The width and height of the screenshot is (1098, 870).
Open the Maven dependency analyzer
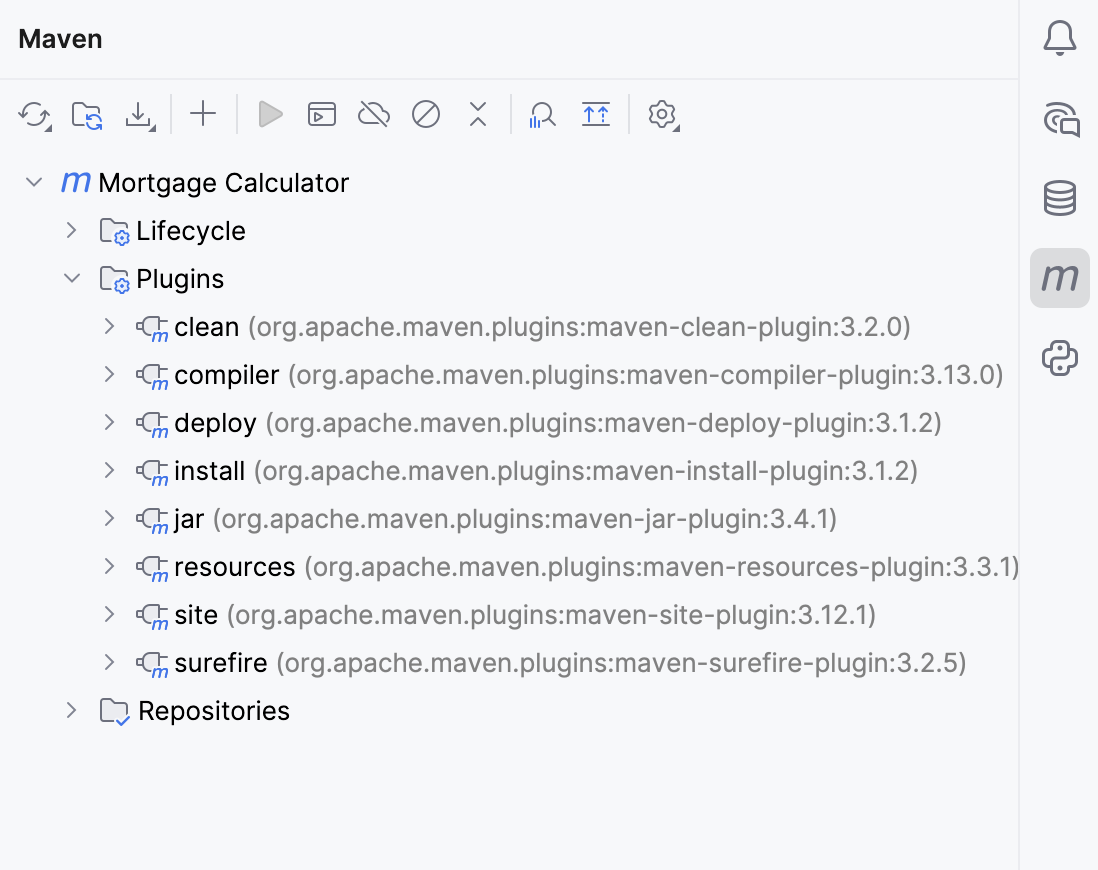pyautogui.click(x=542, y=114)
